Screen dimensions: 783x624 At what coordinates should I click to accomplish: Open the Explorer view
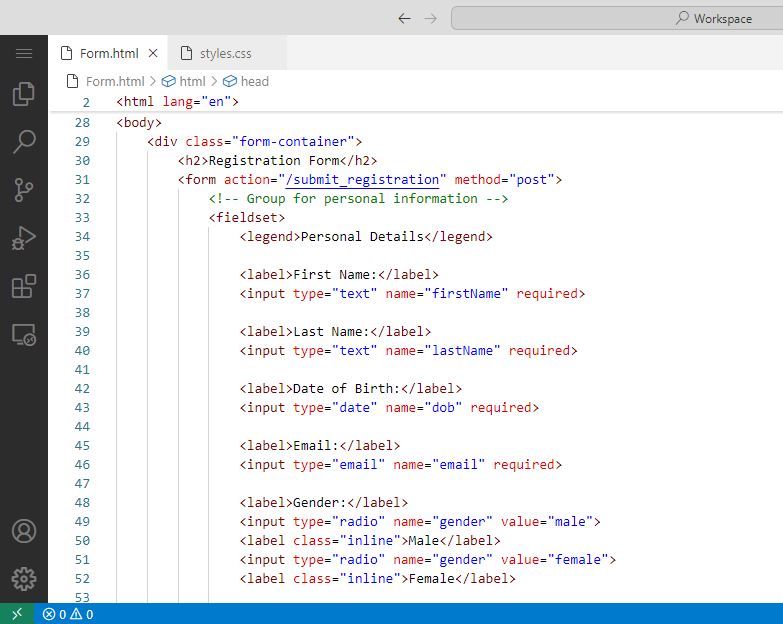coord(23,94)
